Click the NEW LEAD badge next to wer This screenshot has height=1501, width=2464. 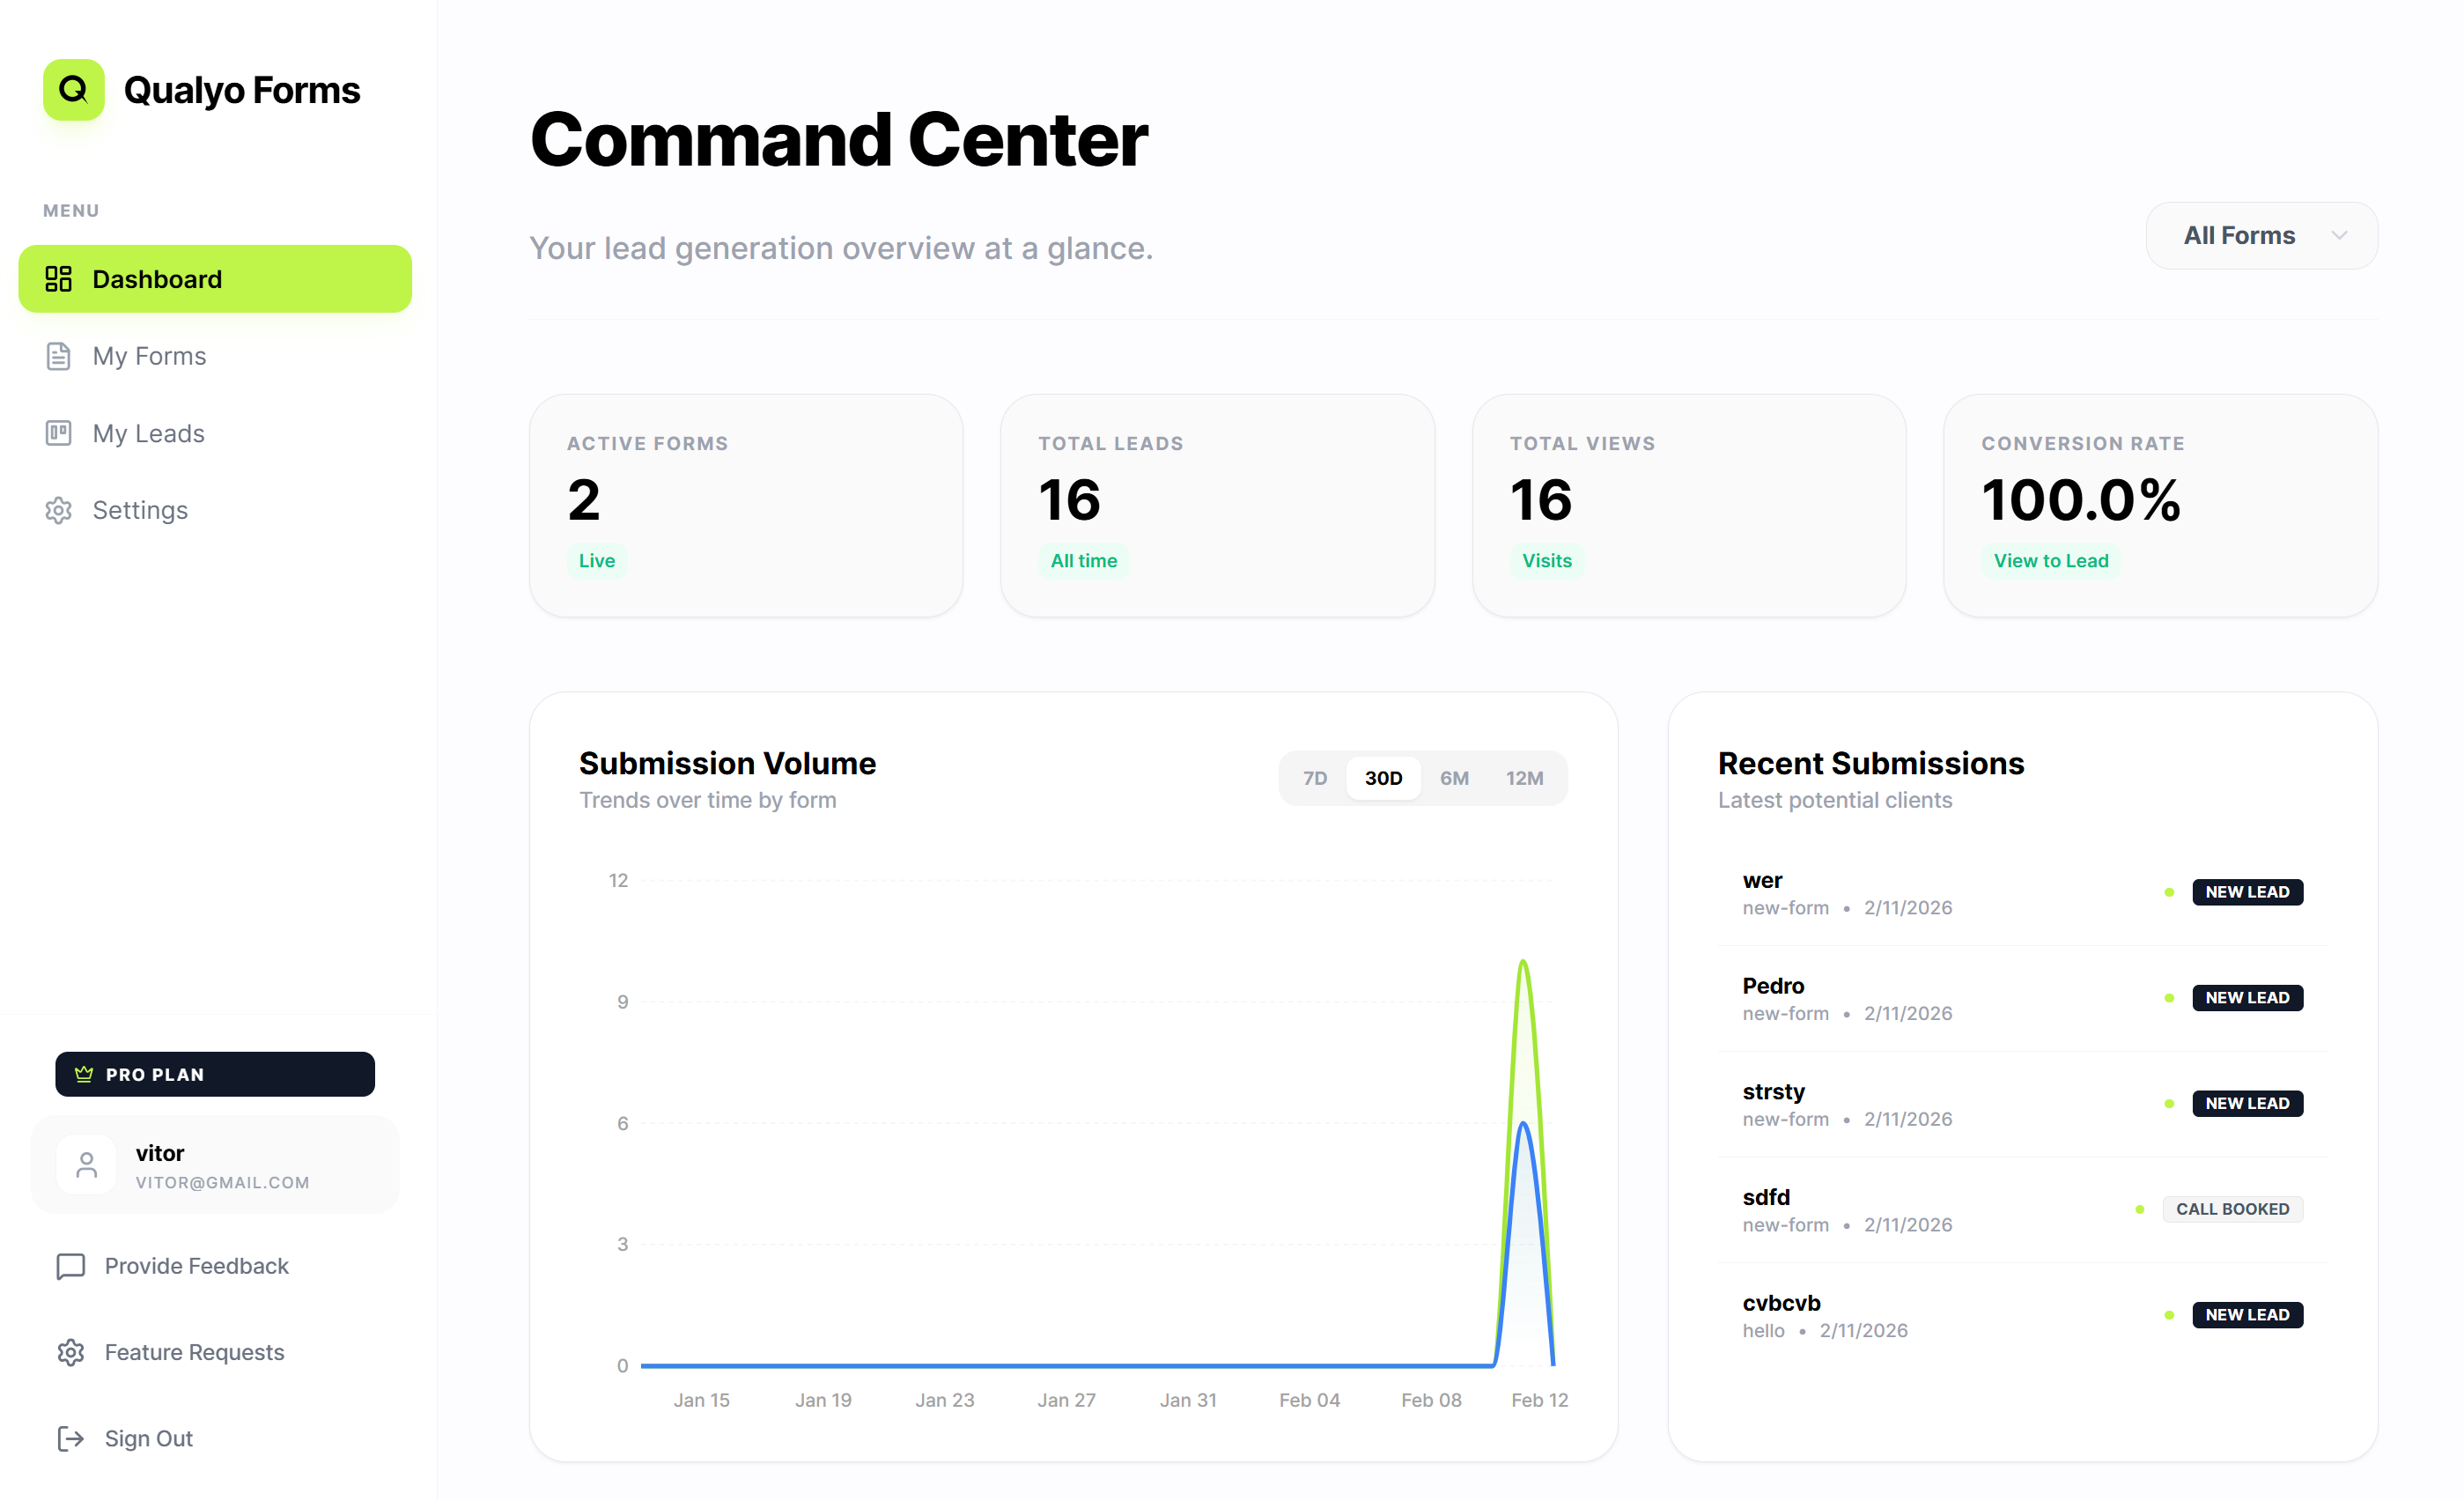pyautogui.click(x=2247, y=891)
